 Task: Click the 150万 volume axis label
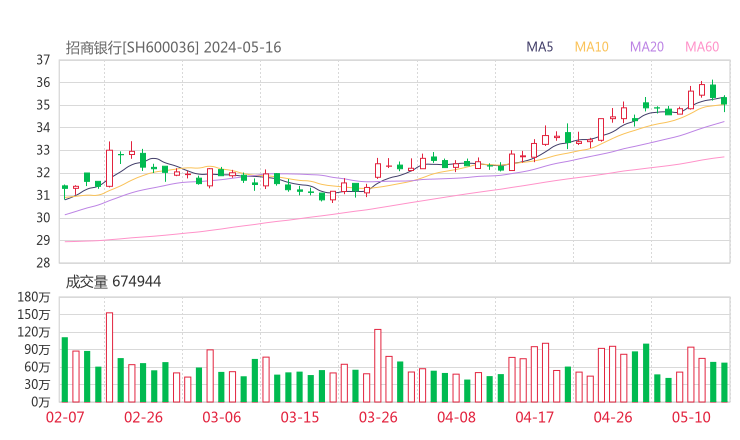34,314
